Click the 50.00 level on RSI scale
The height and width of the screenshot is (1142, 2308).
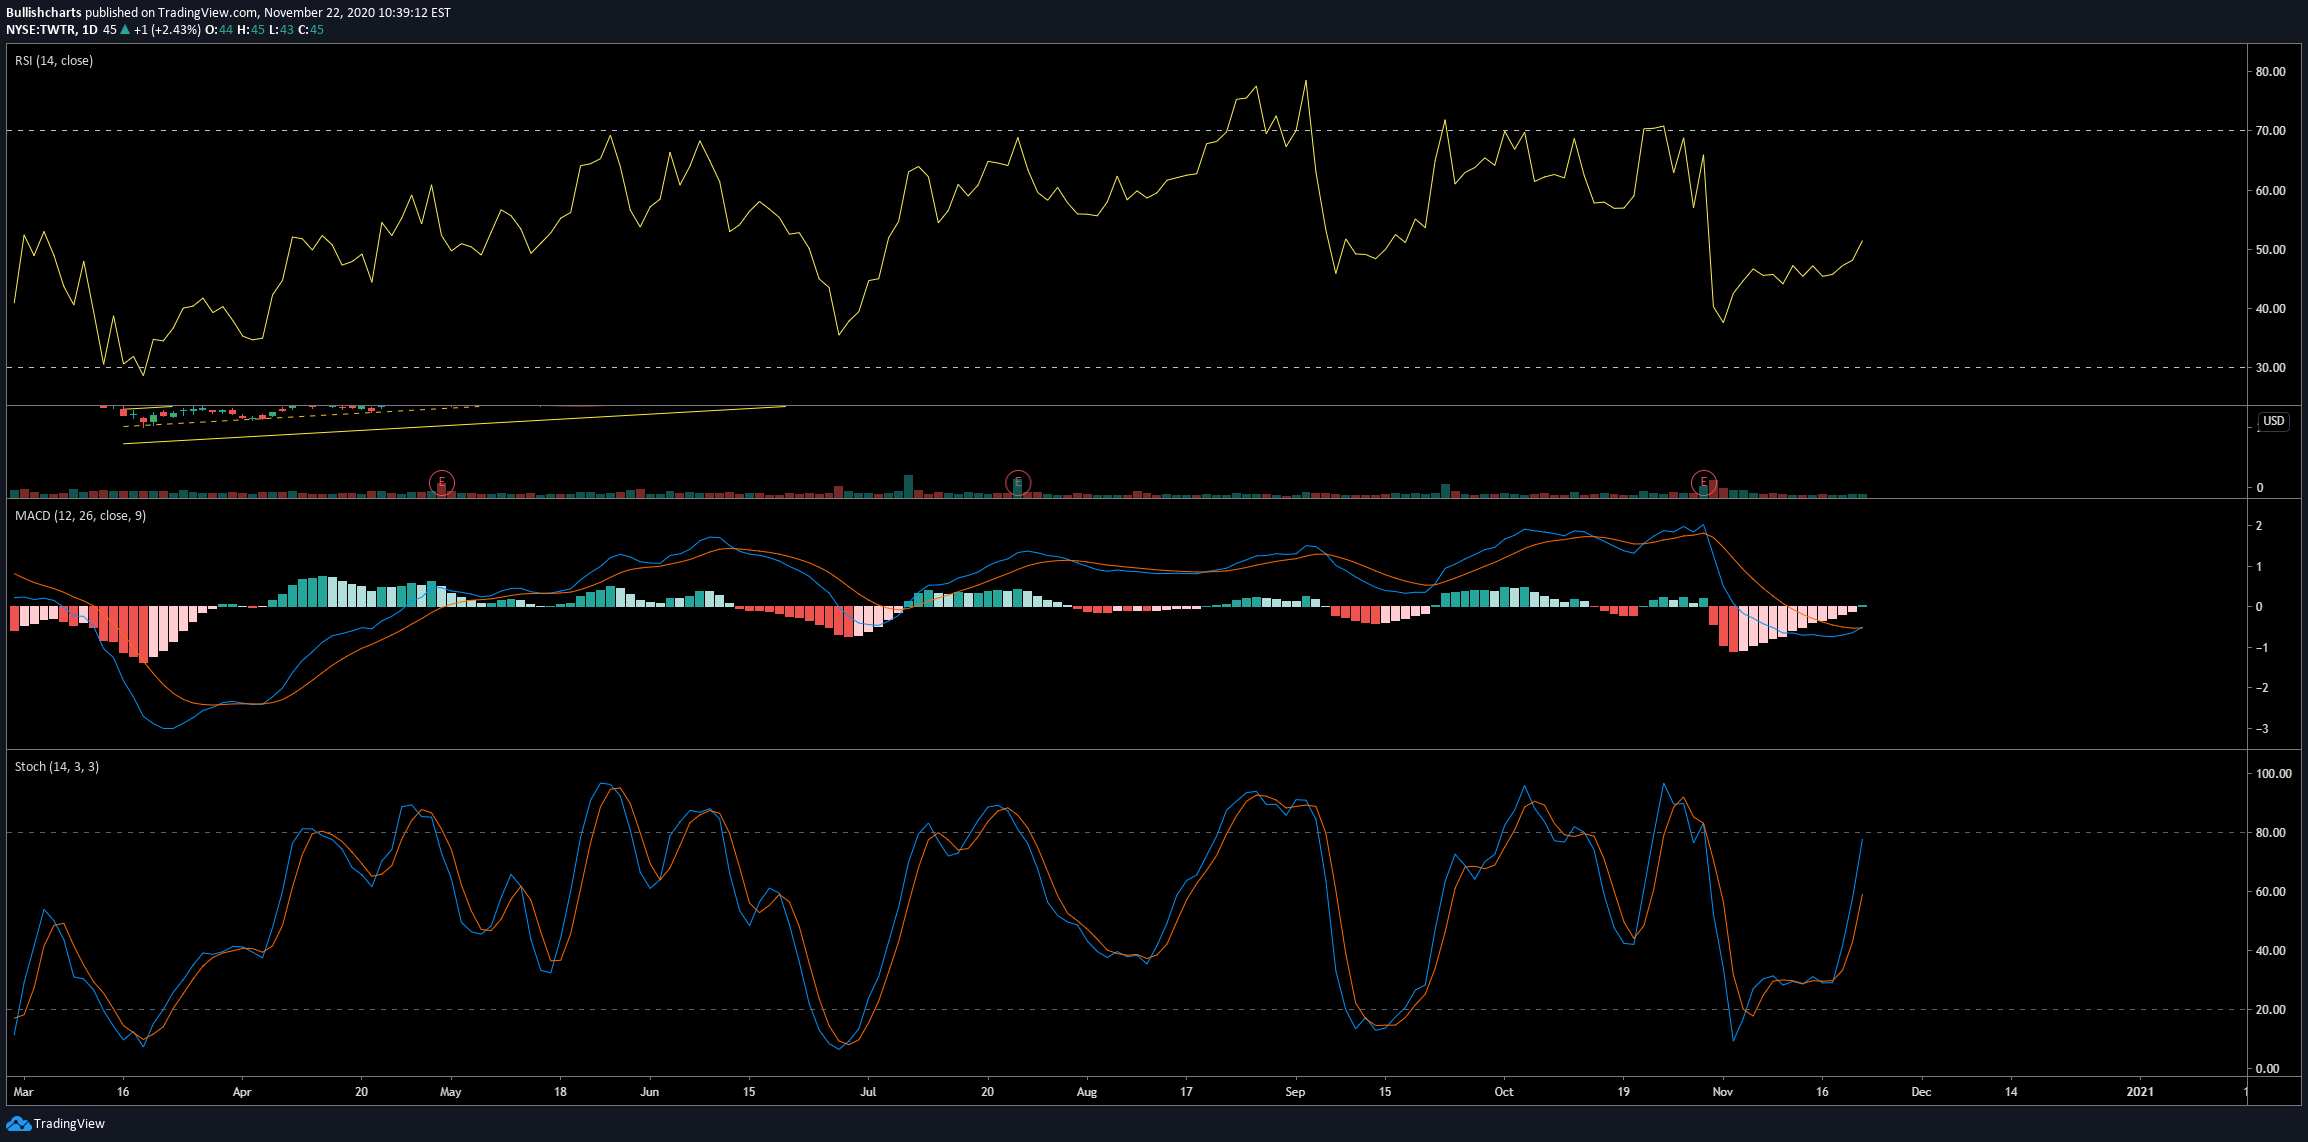(x=2270, y=250)
